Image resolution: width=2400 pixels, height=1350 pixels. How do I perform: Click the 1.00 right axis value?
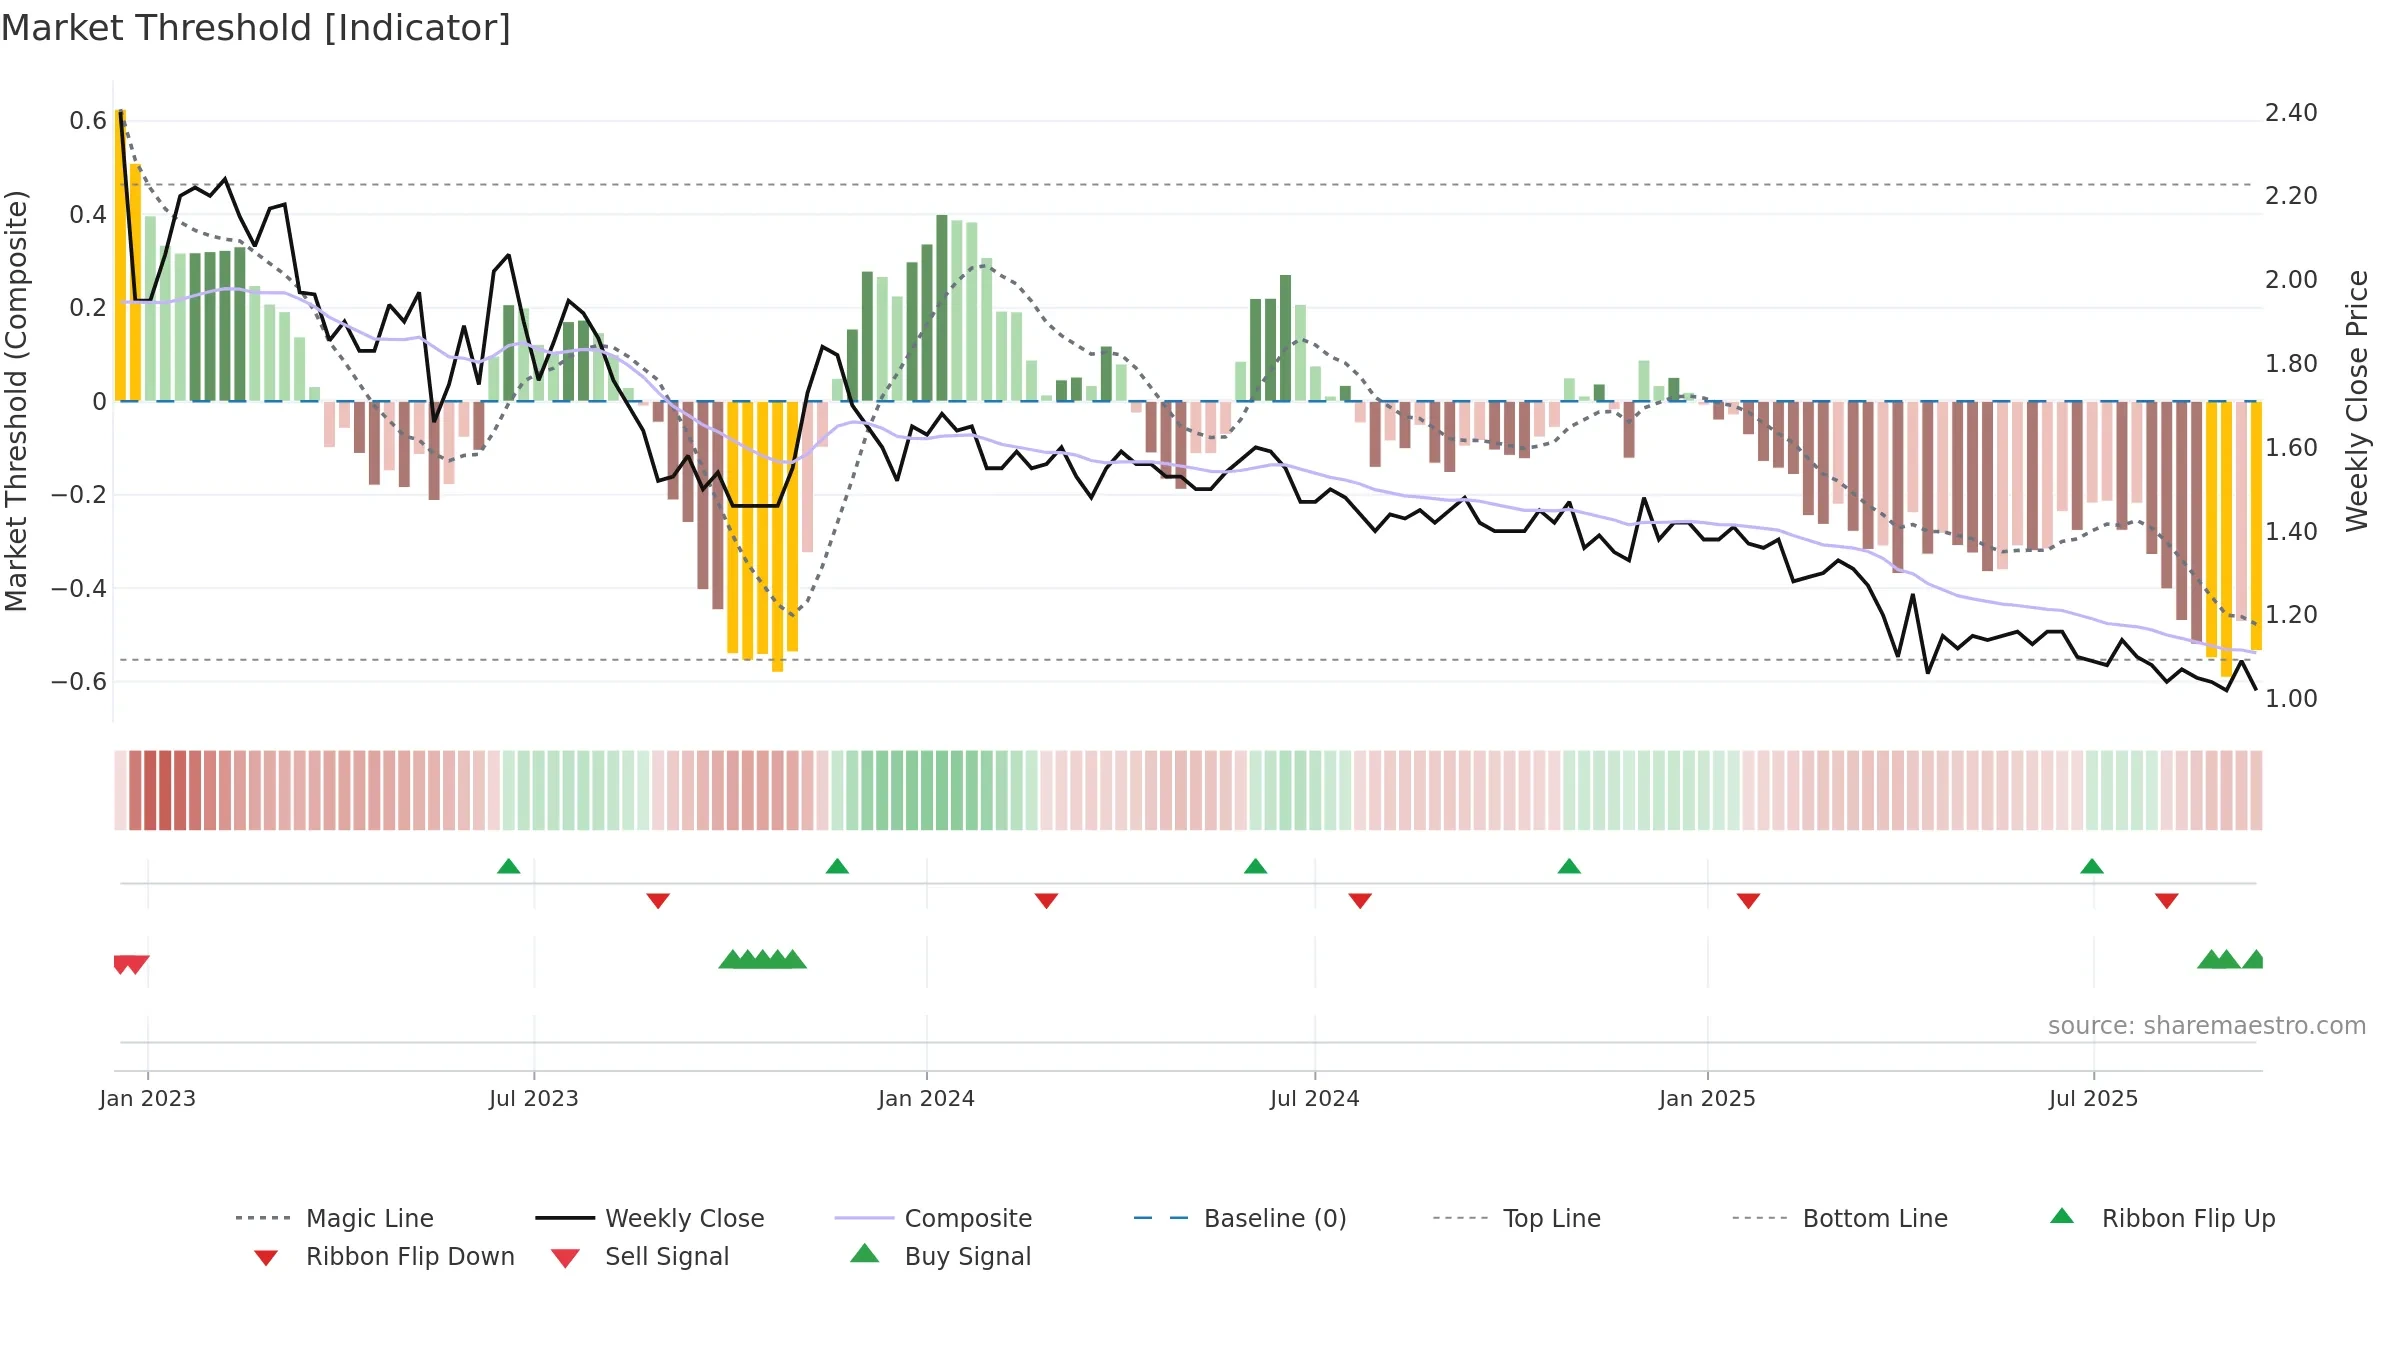pyautogui.click(x=2291, y=699)
